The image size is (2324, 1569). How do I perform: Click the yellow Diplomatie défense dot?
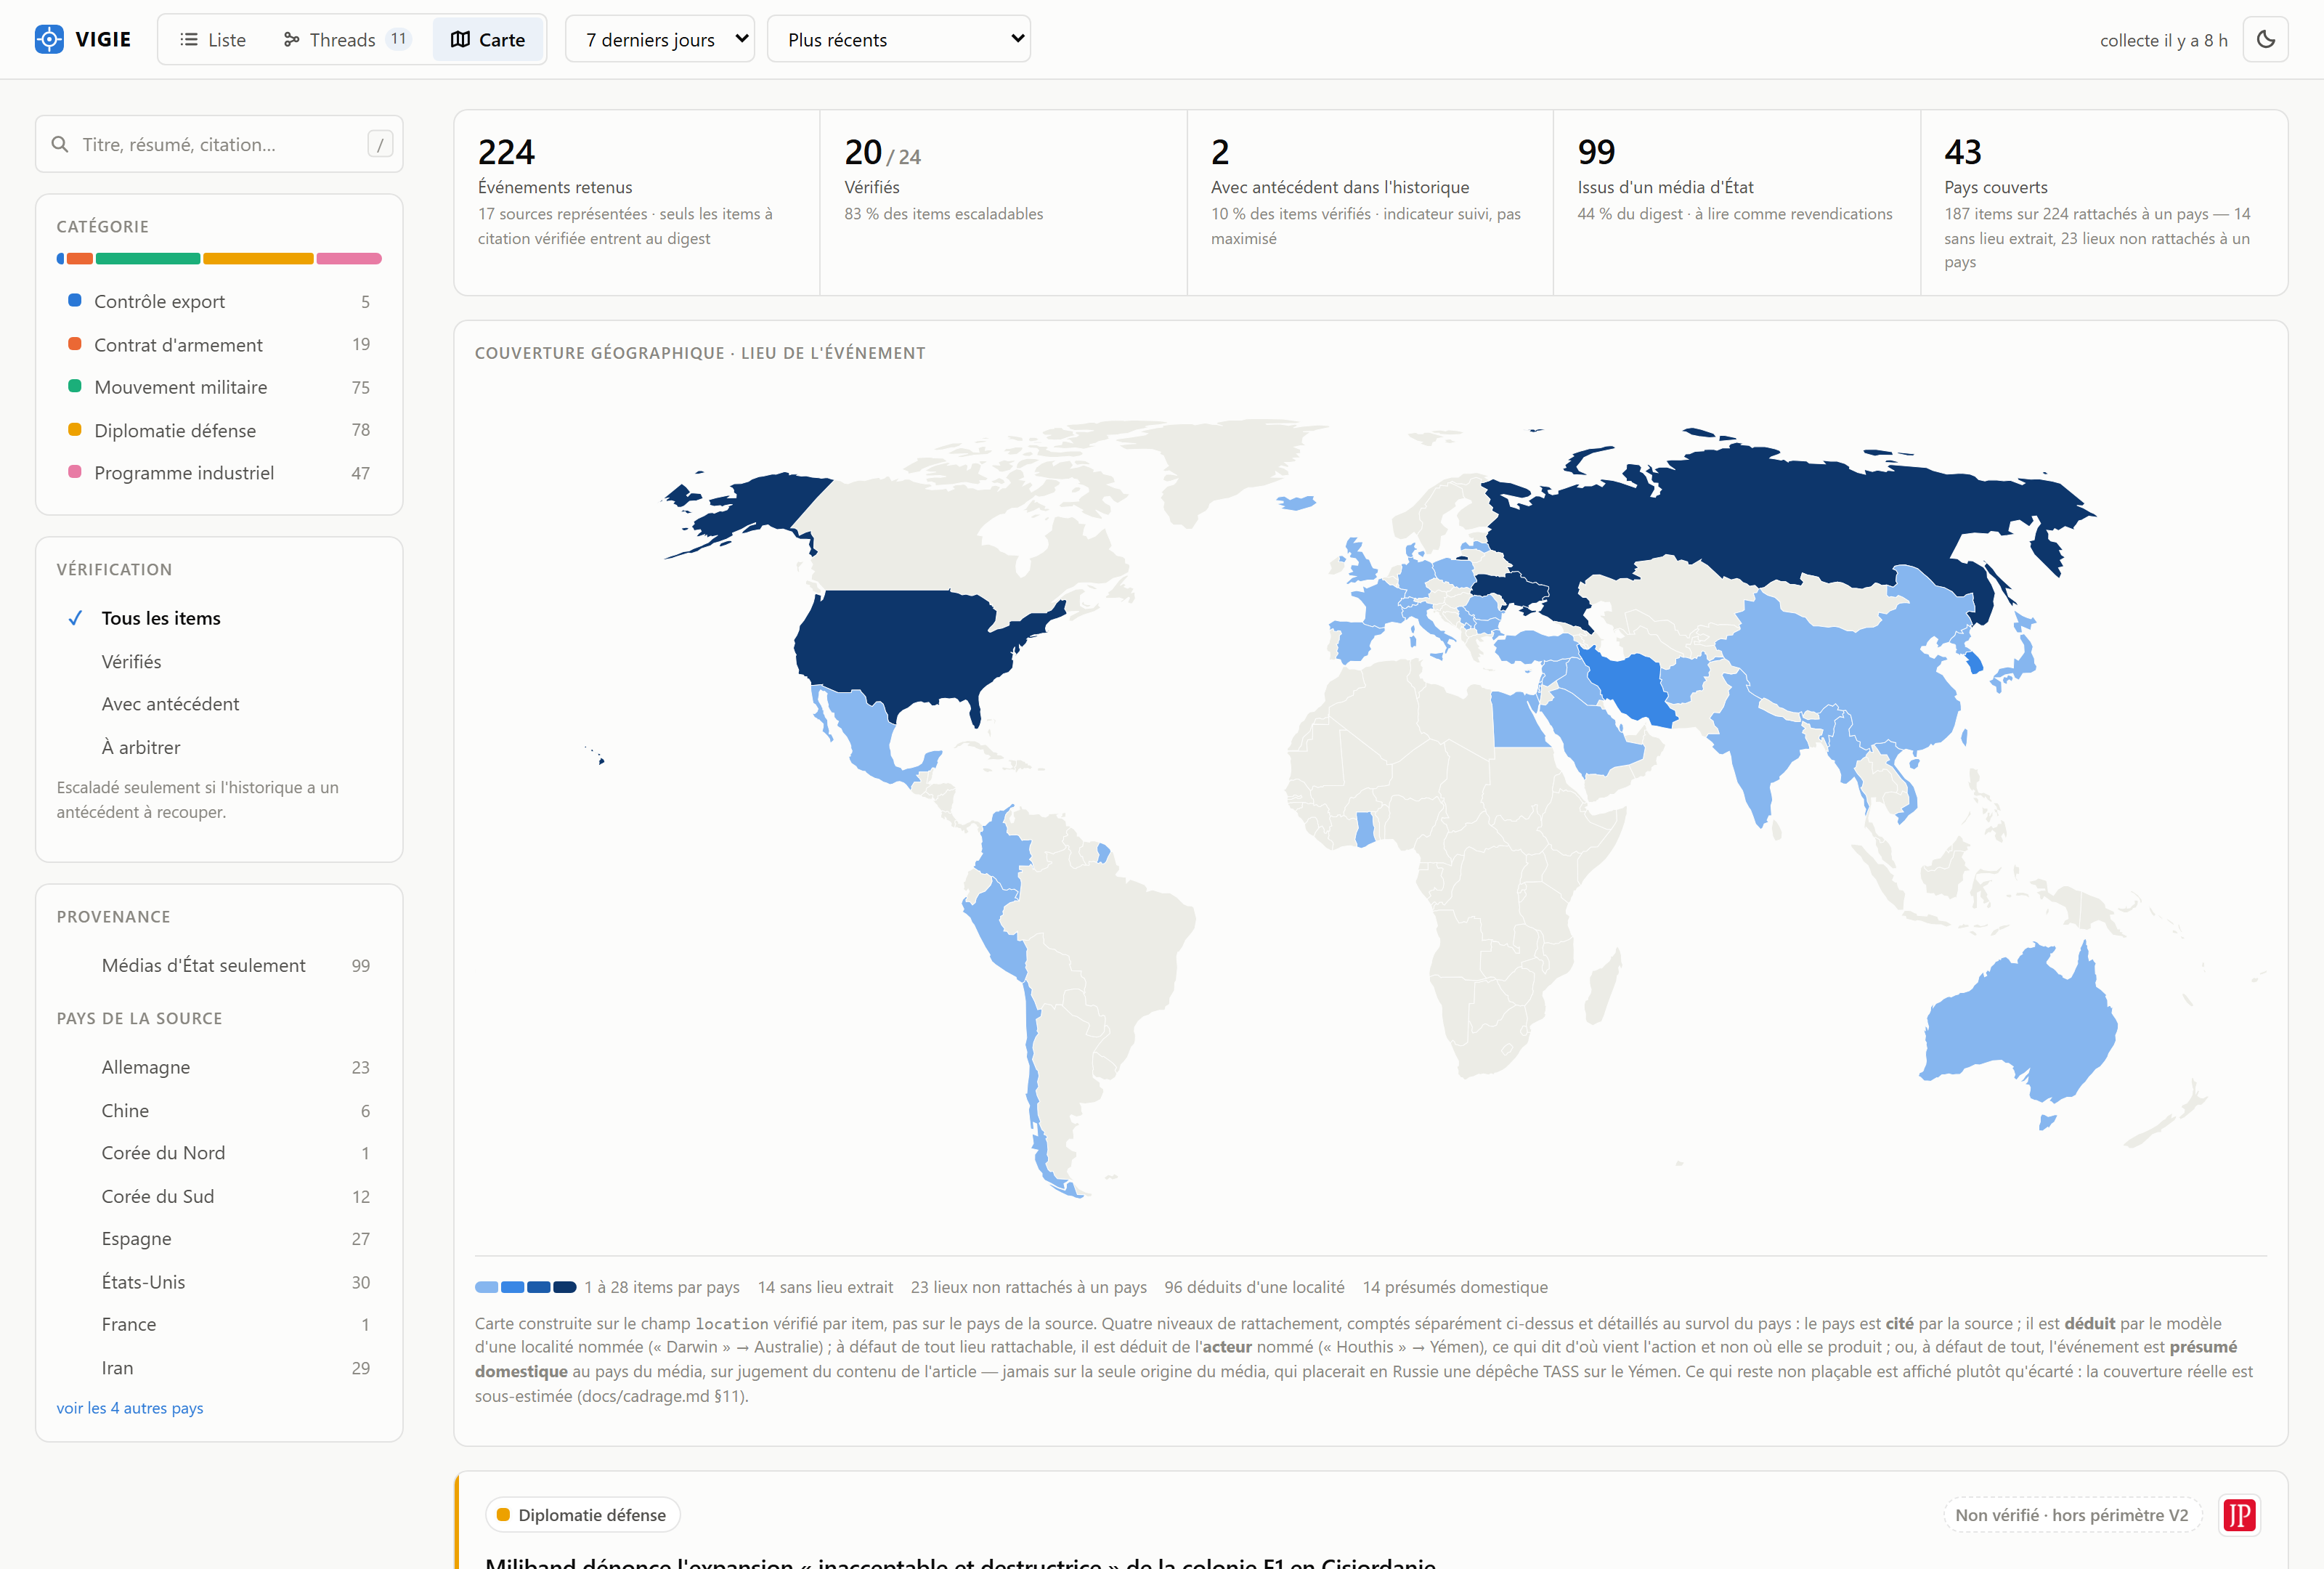pos(75,429)
